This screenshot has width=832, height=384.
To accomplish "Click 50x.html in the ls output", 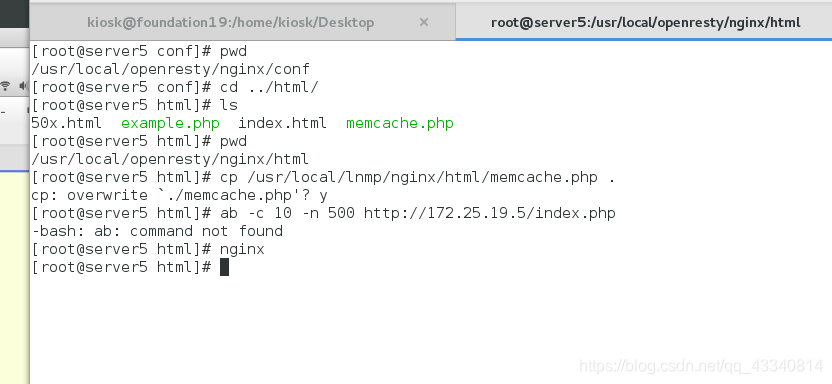I will click(66, 123).
